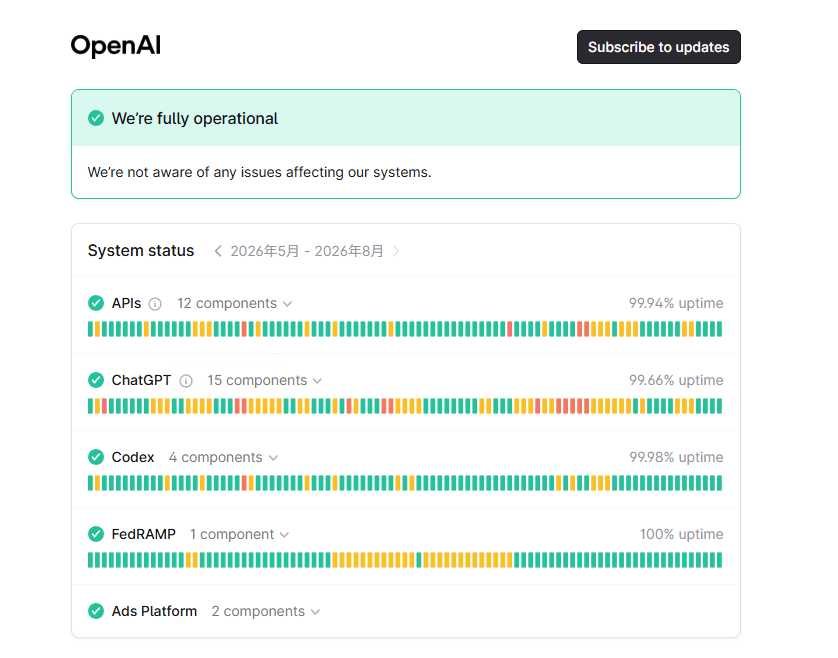This screenshot has height=658, width=838.
Task: Click the green check icon beside FedRAMP
Action: click(x=96, y=534)
